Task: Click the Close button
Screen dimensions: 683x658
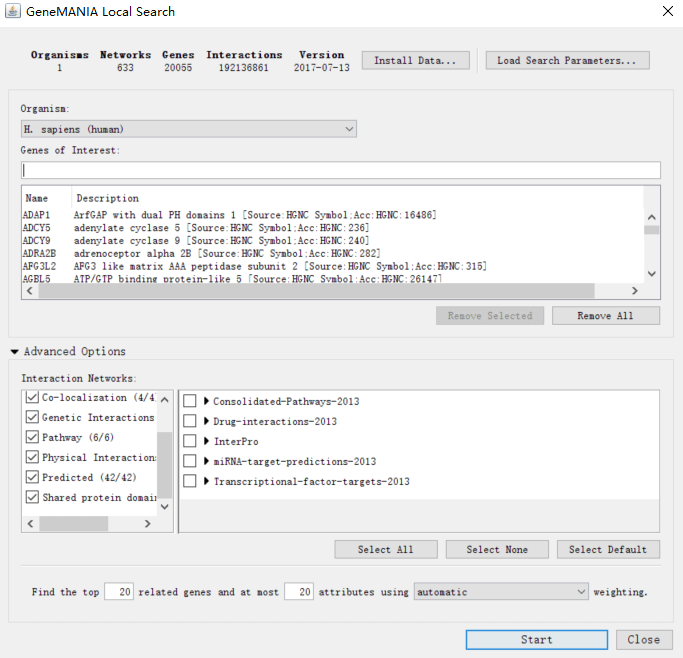Action: click(644, 640)
